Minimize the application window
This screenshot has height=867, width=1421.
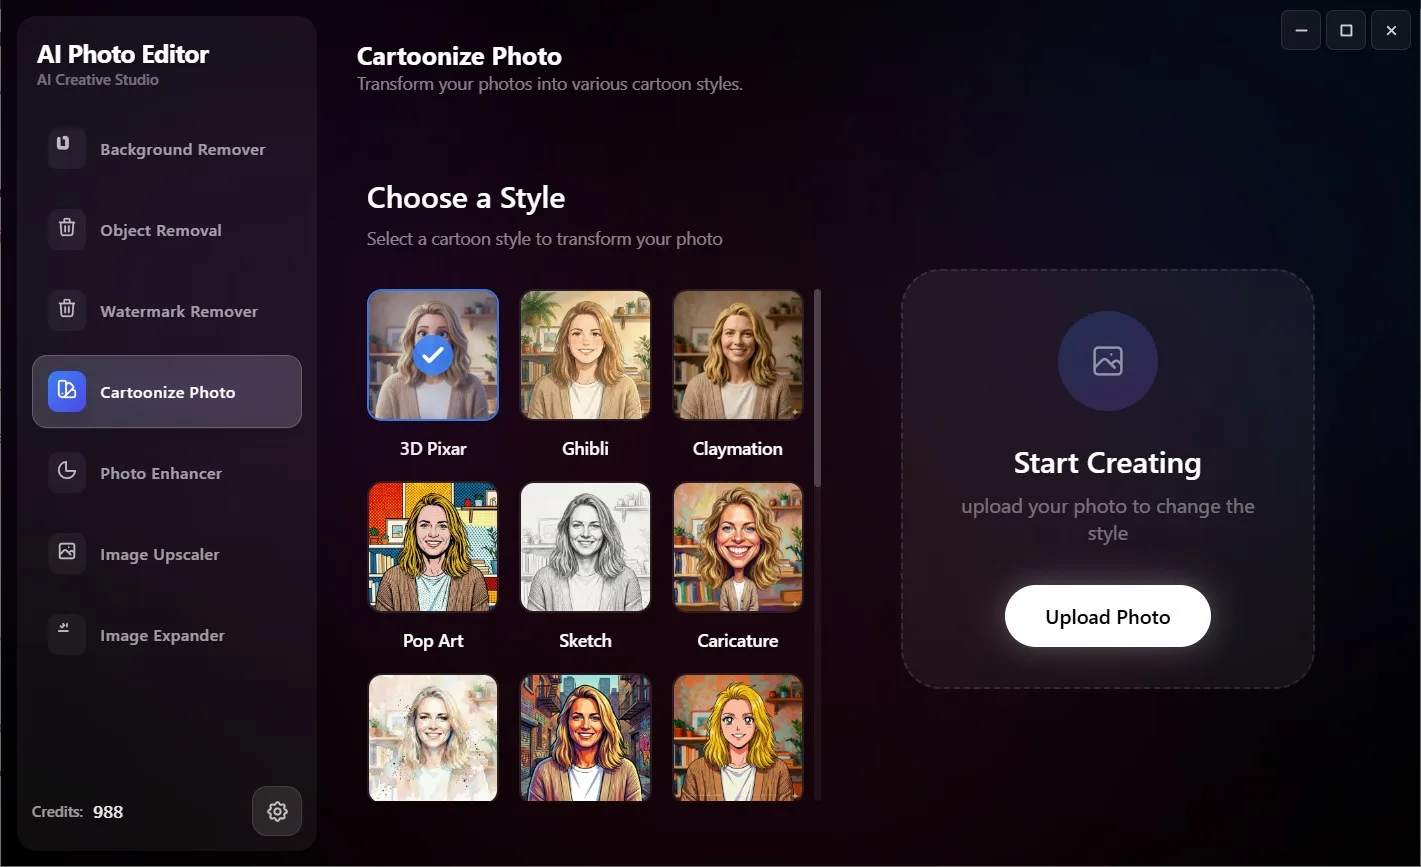pos(1301,31)
